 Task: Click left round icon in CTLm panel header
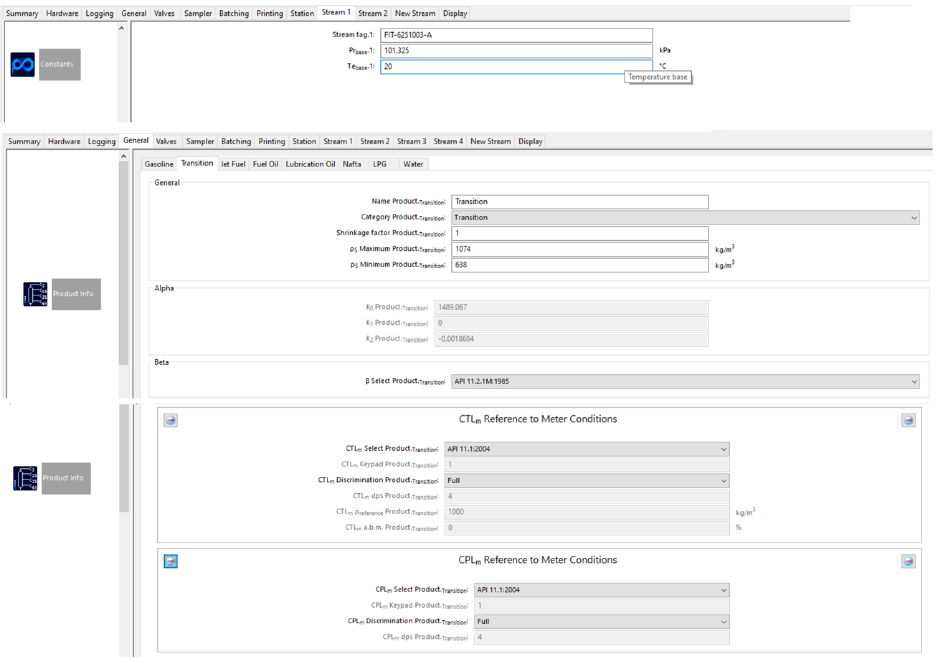coord(171,420)
